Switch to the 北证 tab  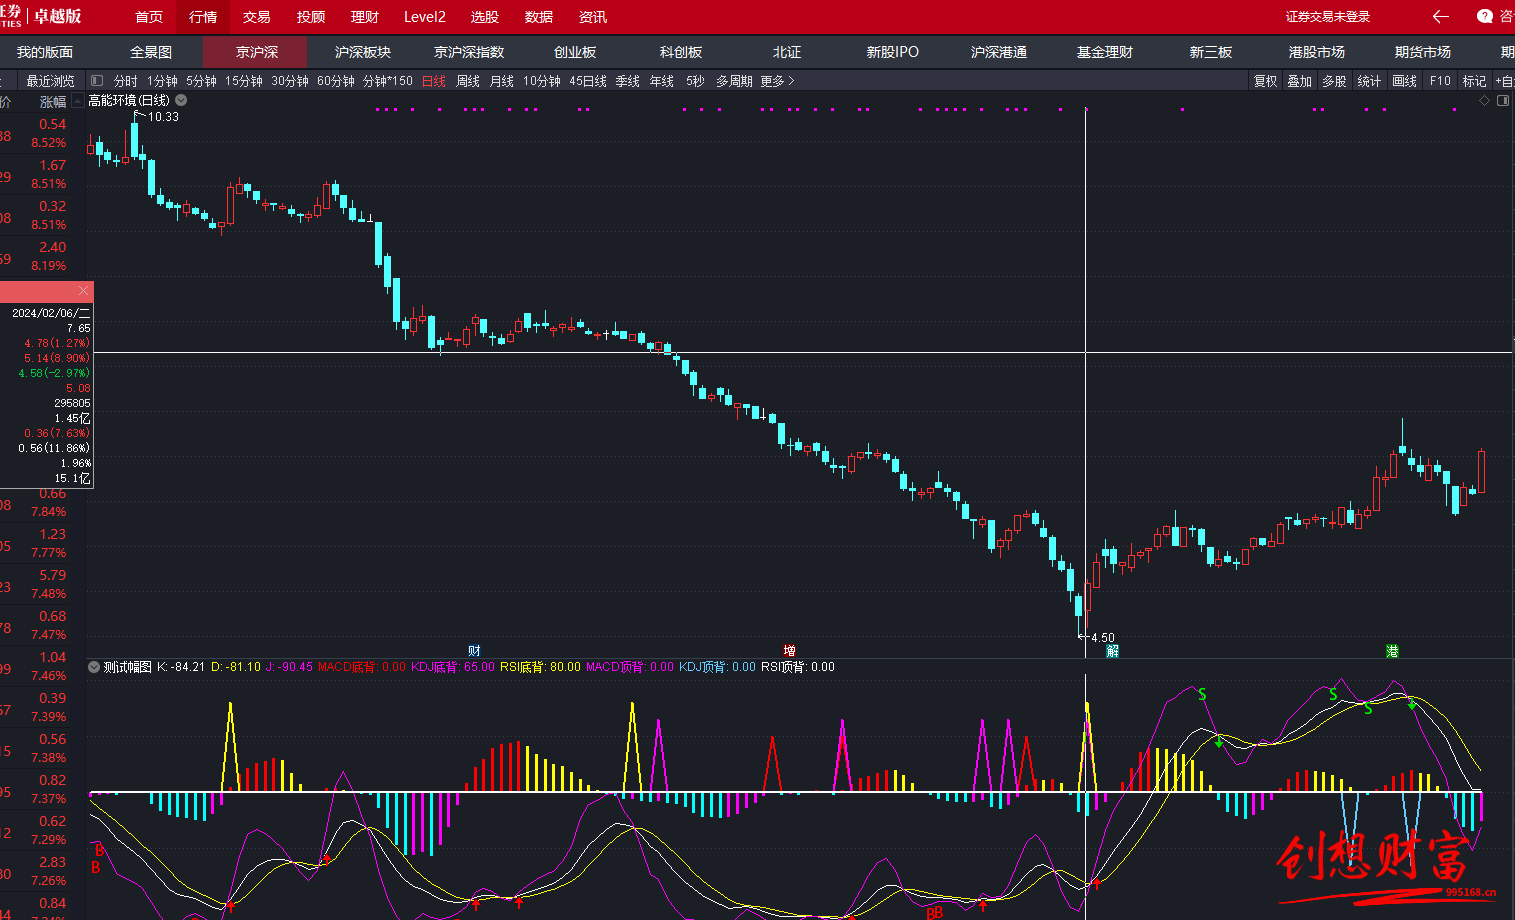click(787, 52)
